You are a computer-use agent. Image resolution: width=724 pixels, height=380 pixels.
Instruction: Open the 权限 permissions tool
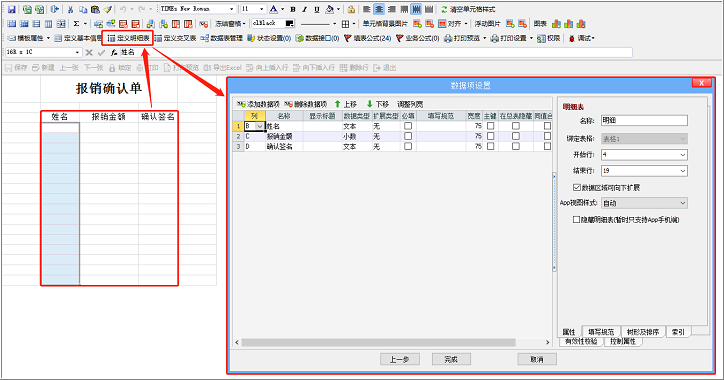tap(549, 38)
